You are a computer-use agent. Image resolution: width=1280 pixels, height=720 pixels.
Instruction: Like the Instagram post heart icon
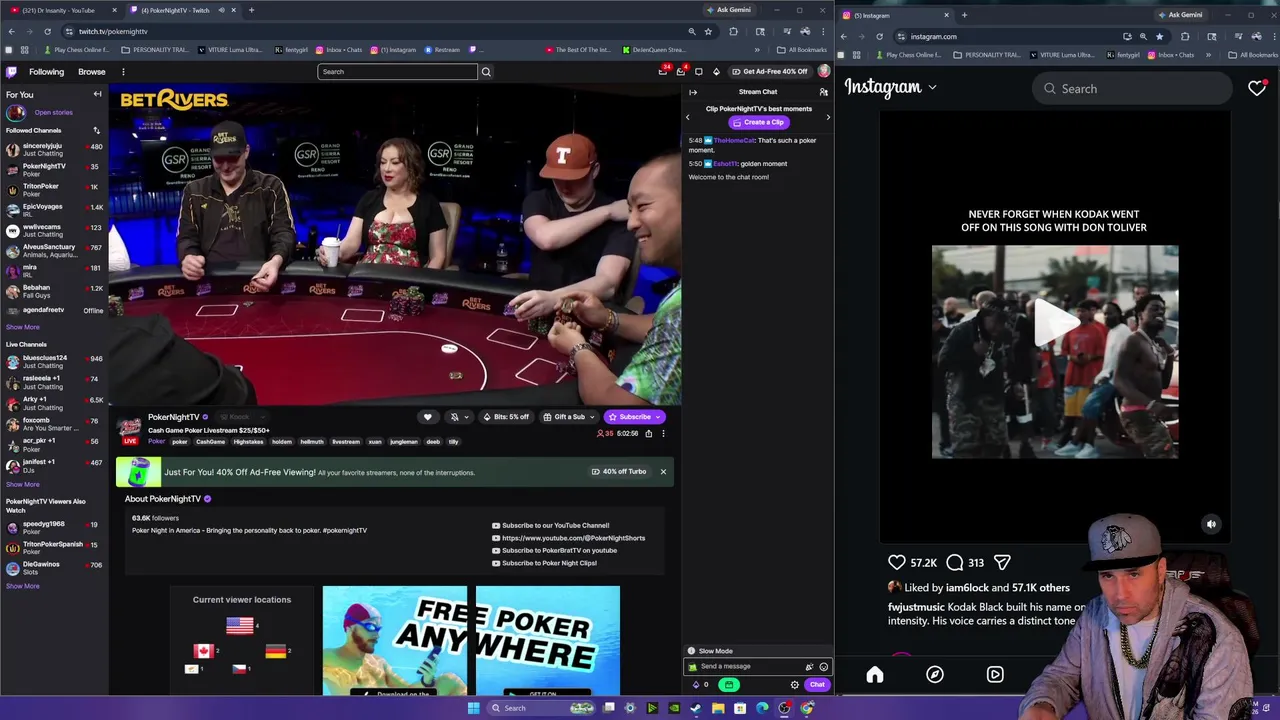click(x=897, y=563)
